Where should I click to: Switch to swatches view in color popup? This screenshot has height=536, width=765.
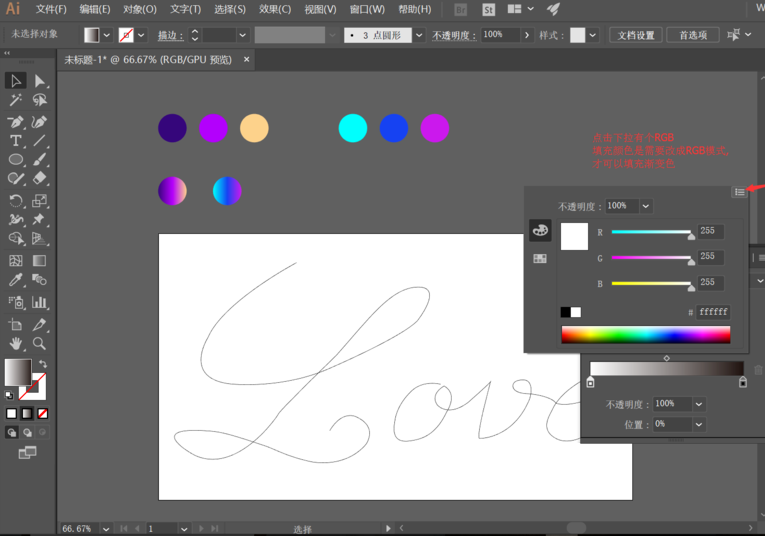point(540,258)
